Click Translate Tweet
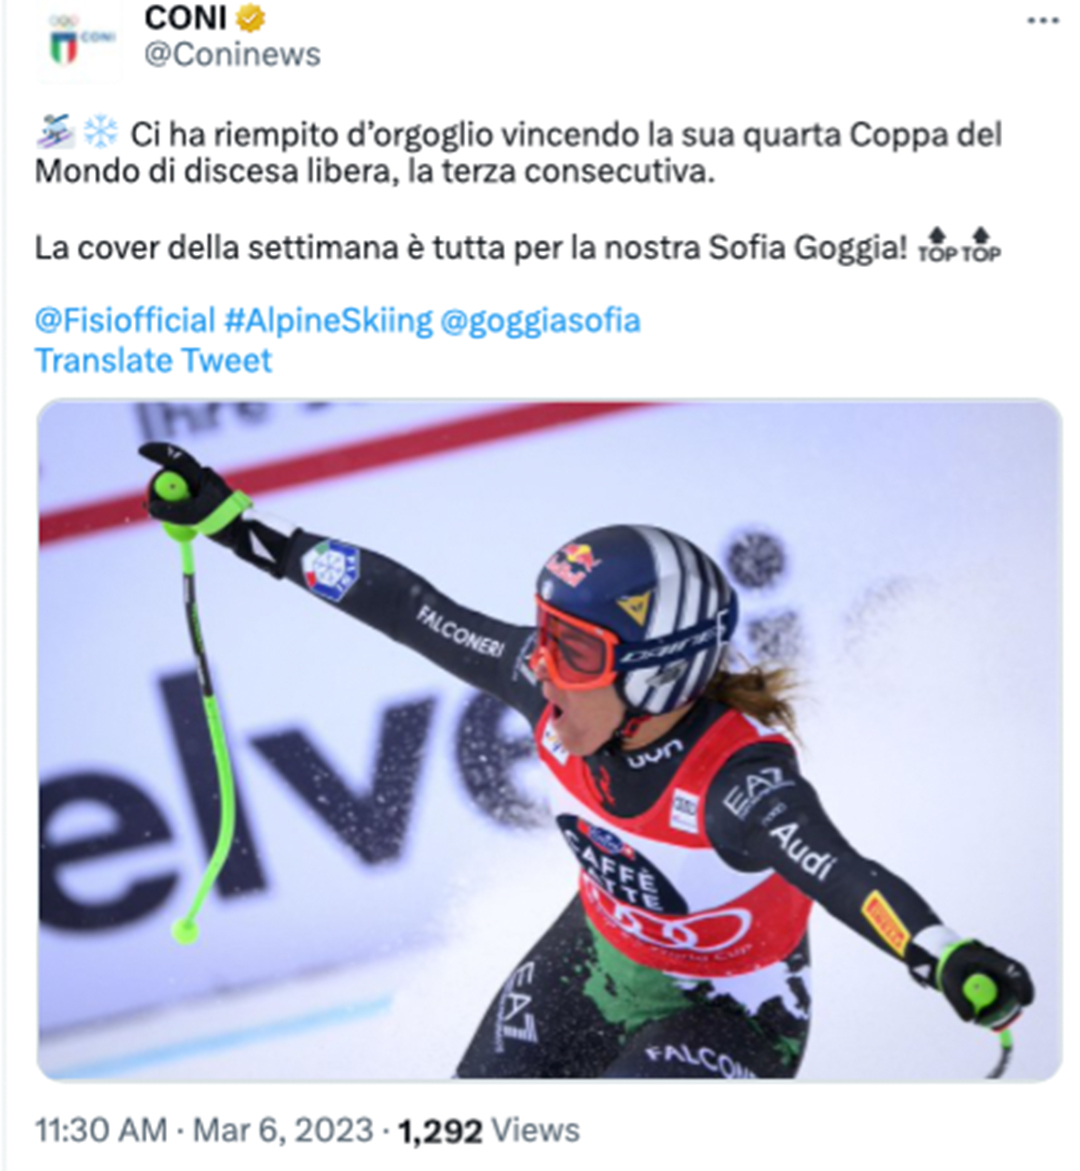Viewport: 1080px width, 1171px height. click(x=153, y=361)
